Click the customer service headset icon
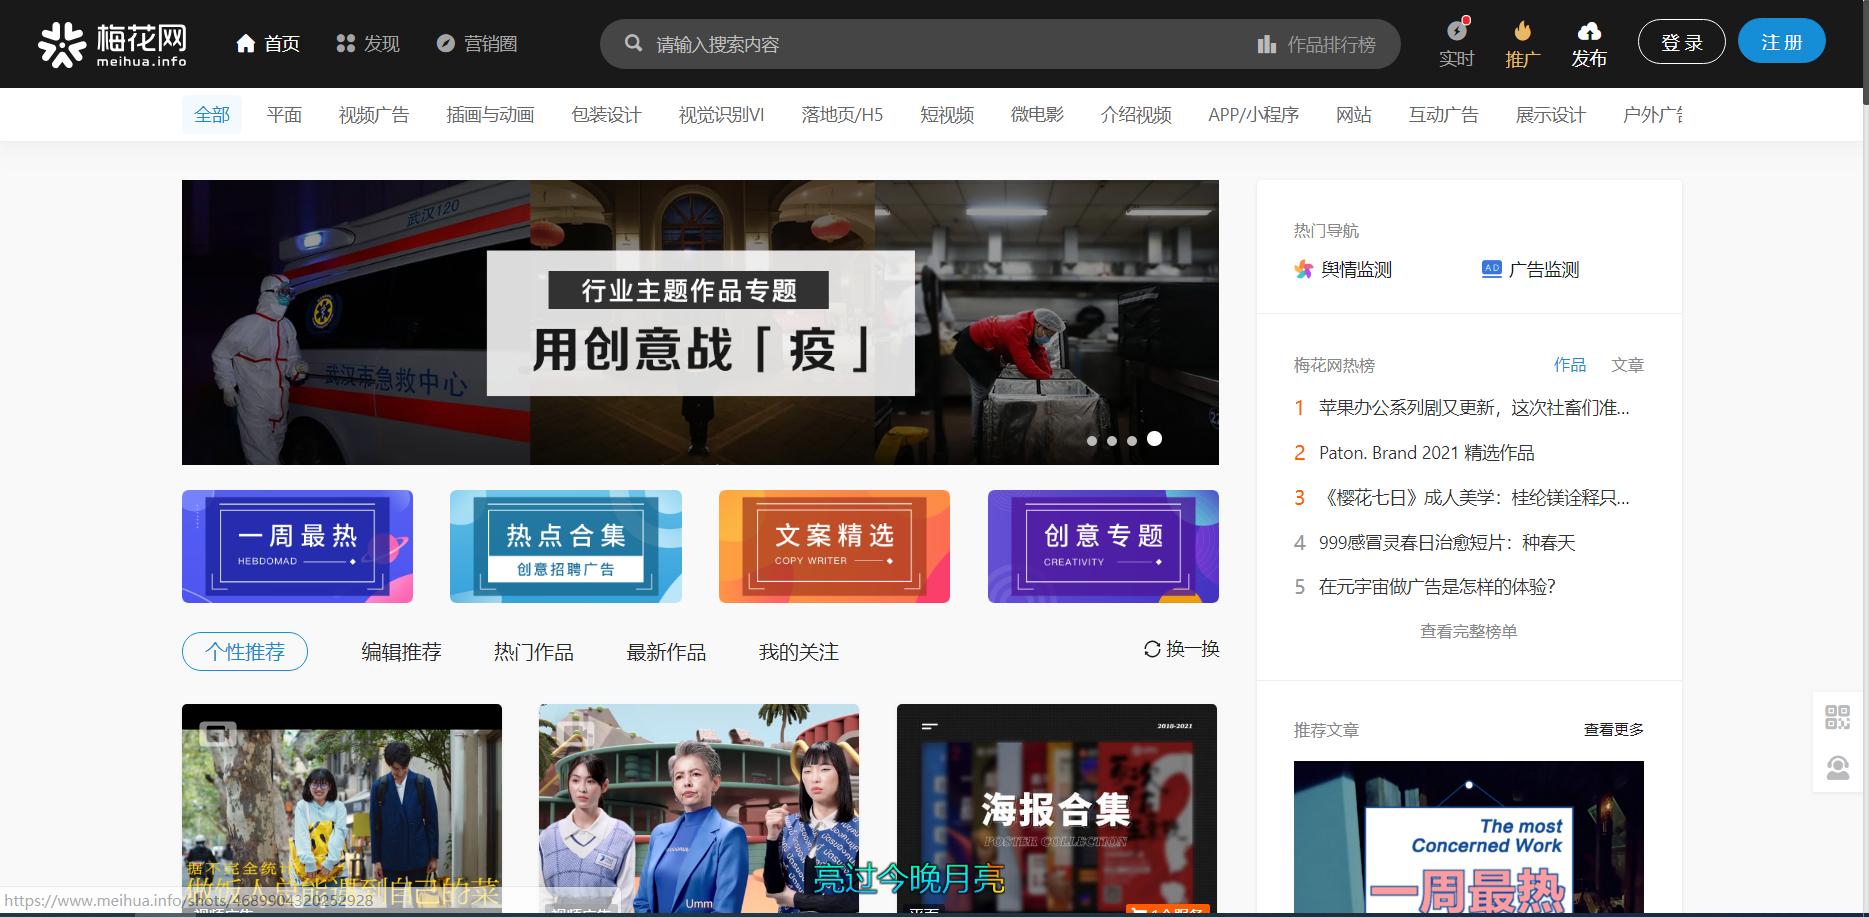The height and width of the screenshot is (917, 1869). [1838, 767]
